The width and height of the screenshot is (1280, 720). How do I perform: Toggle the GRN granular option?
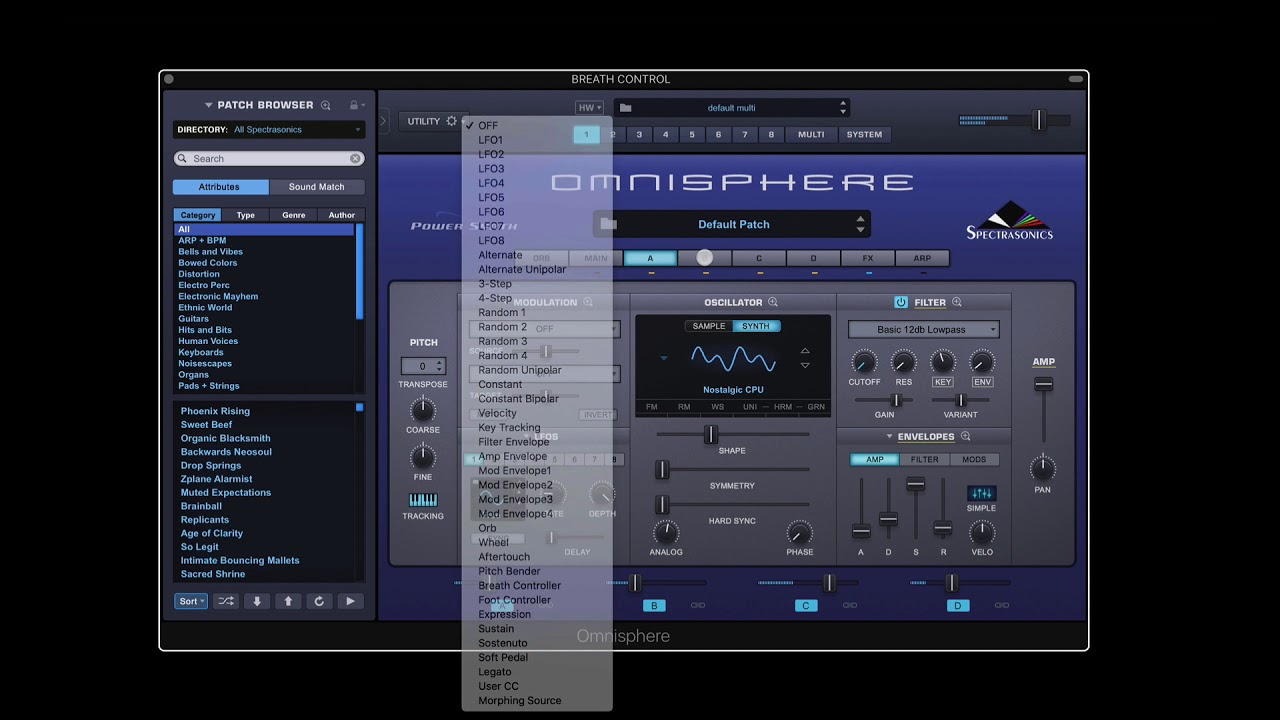click(x=816, y=407)
